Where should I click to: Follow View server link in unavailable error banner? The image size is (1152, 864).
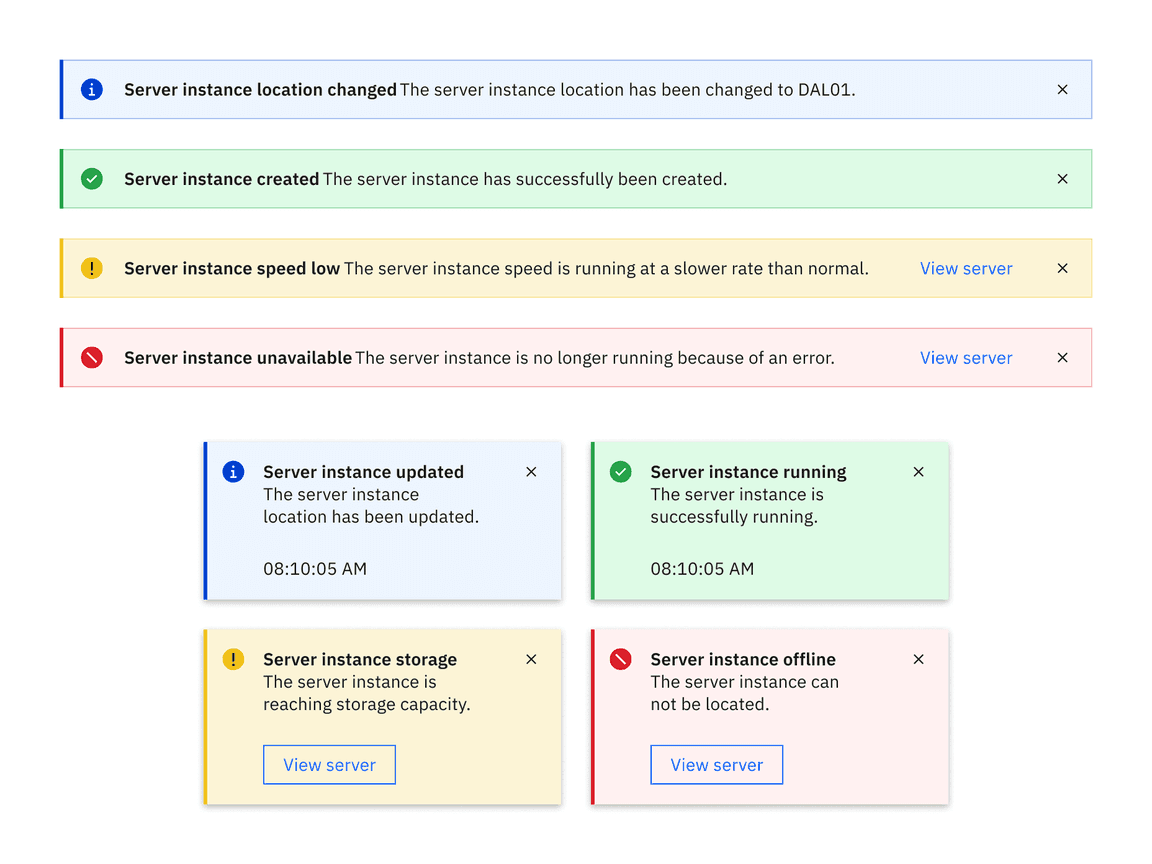pyautogui.click(x=966, y=358)
